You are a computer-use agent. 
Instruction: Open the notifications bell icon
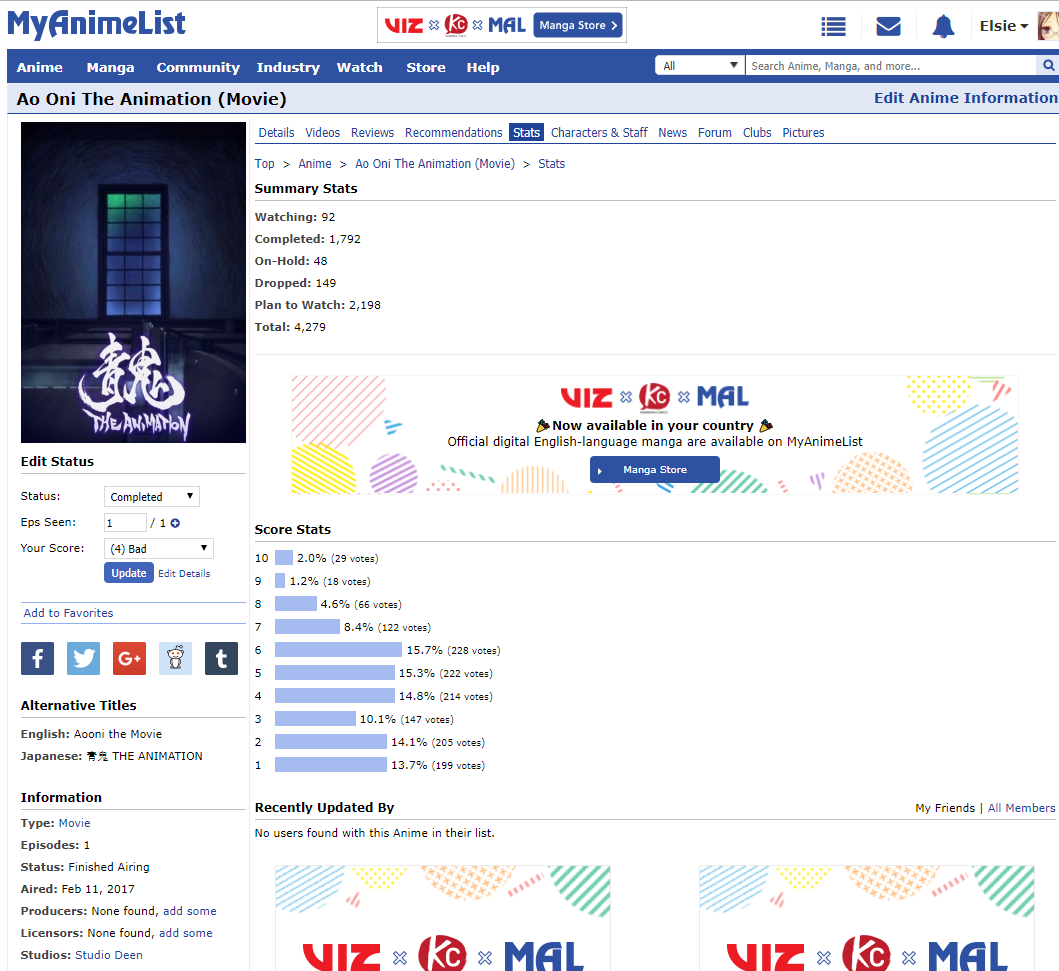943,27
